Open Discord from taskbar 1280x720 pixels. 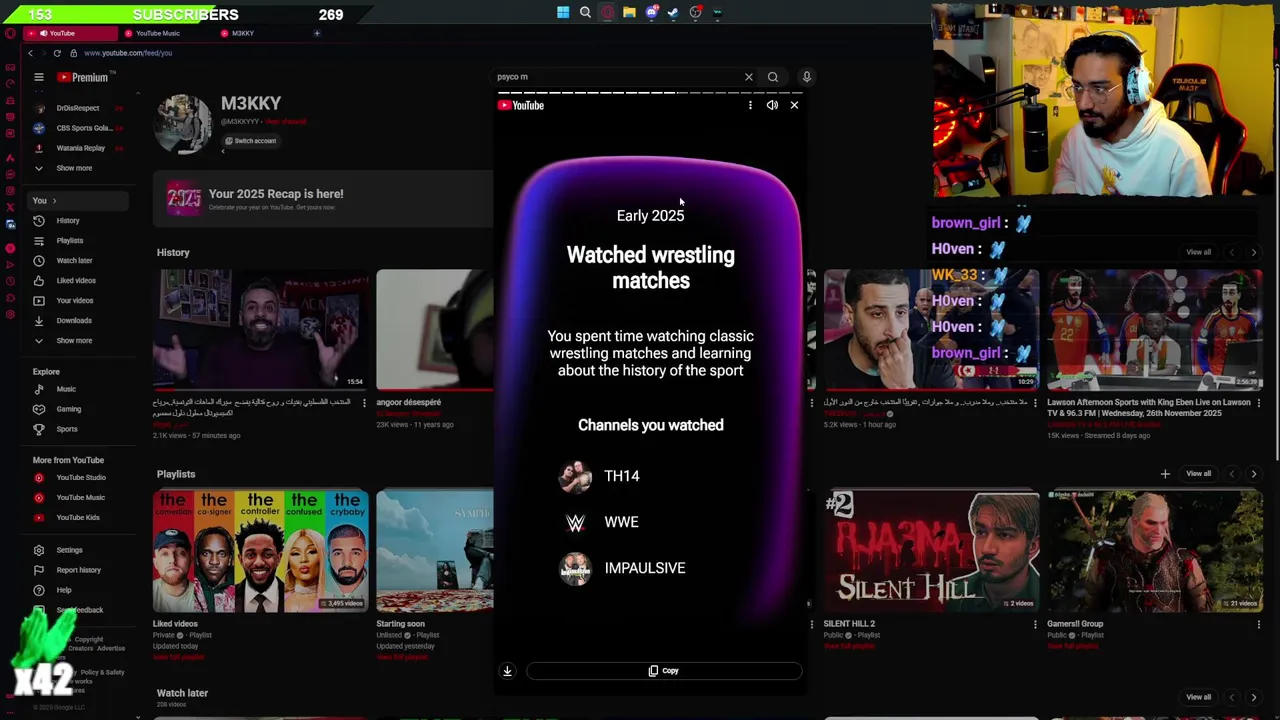(x=651, y=13)
